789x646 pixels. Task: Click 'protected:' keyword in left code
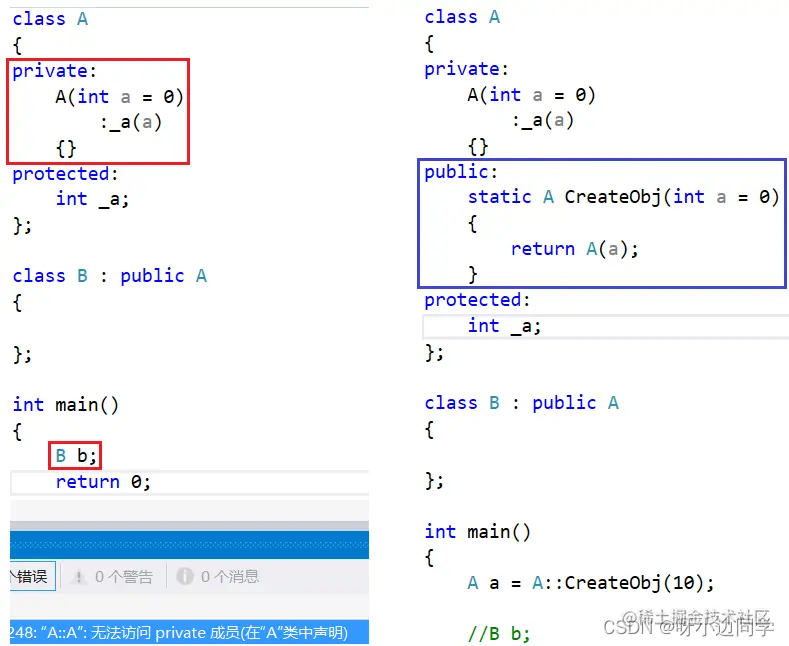point(65,174)
